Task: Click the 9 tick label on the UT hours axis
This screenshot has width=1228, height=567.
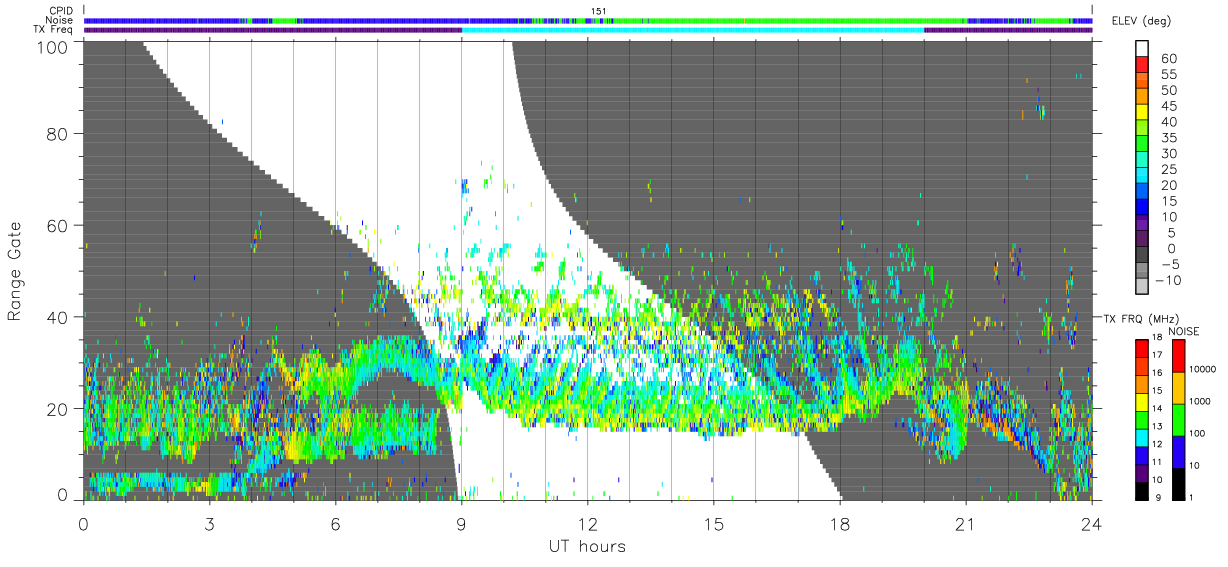Action: coord(462,524)
